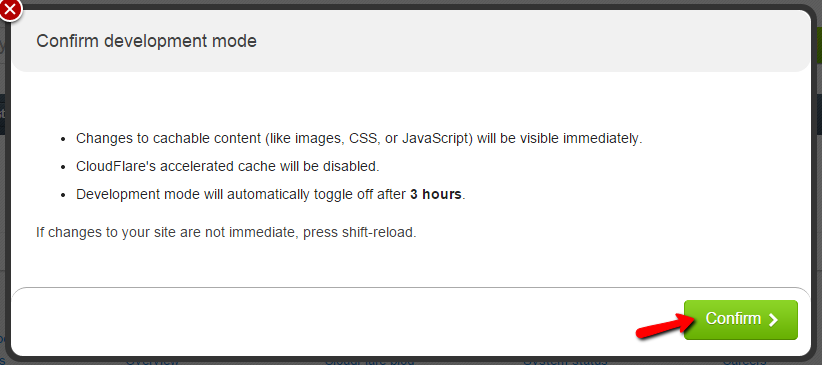Select the 'Changes to cachable content' bullet text
This screenshot has height=365, width=822.
point(359,139)
